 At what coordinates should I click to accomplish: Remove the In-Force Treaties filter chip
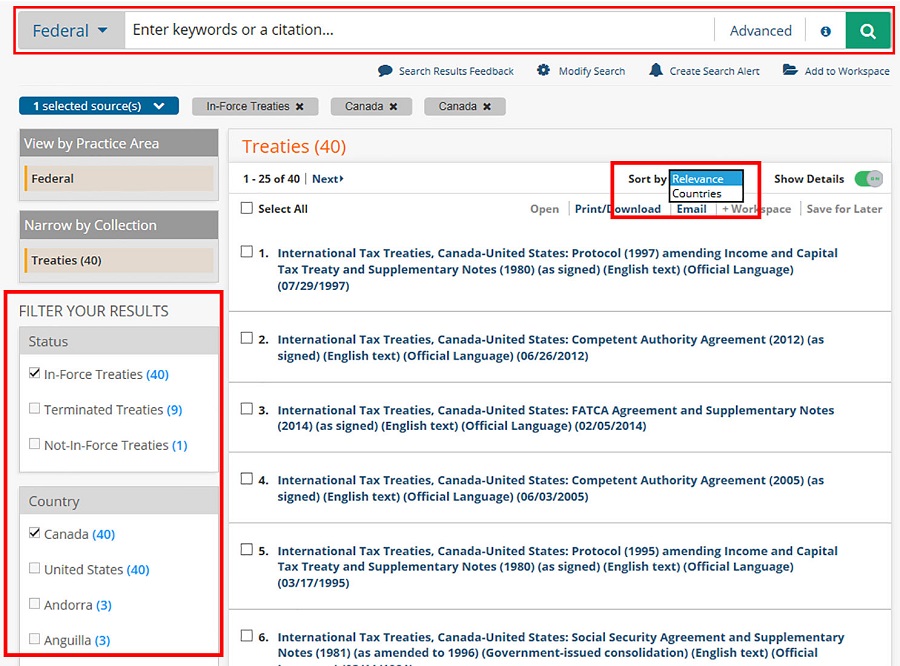[x=299, y=106]
